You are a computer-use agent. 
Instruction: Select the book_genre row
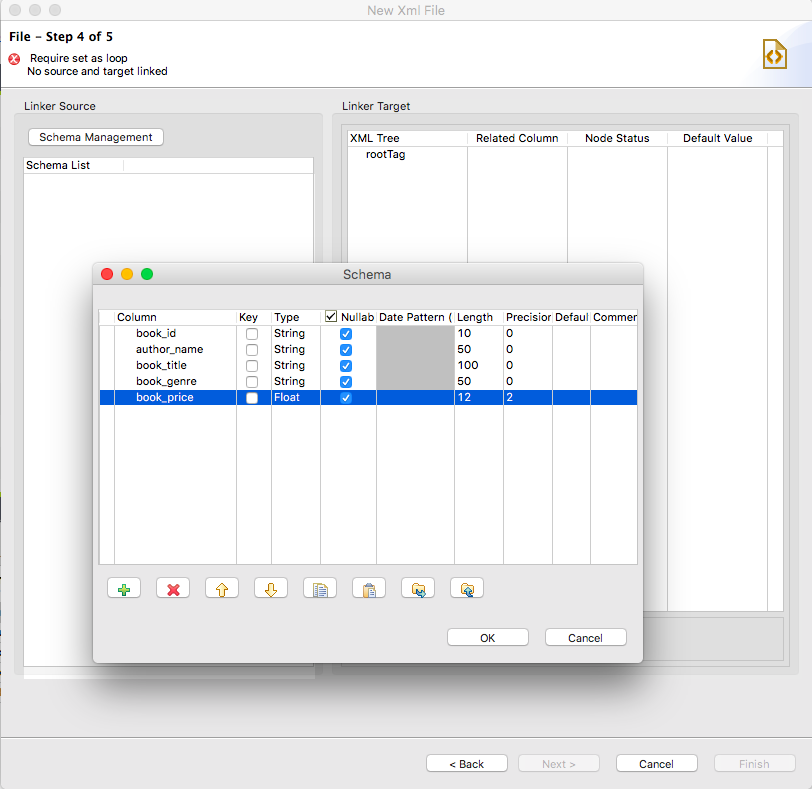[167, 381]
